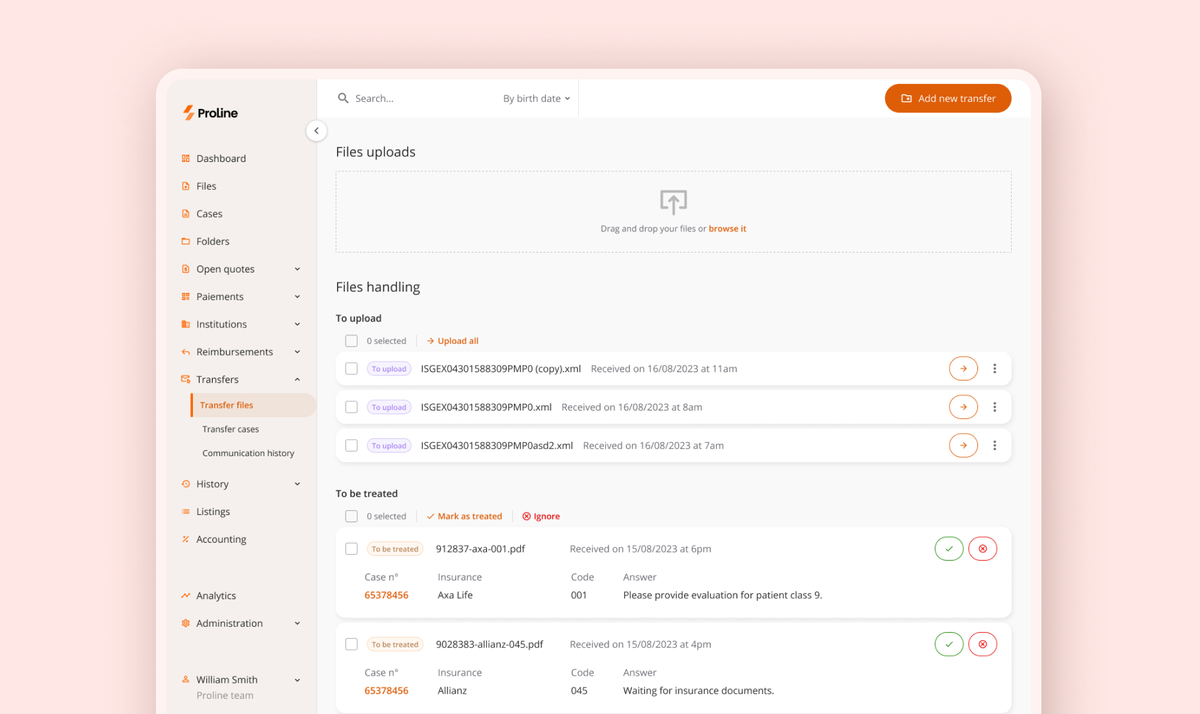Go to Dashboard menu label
The height and width of the screenshot is (714, 1200).
[221, 158]
